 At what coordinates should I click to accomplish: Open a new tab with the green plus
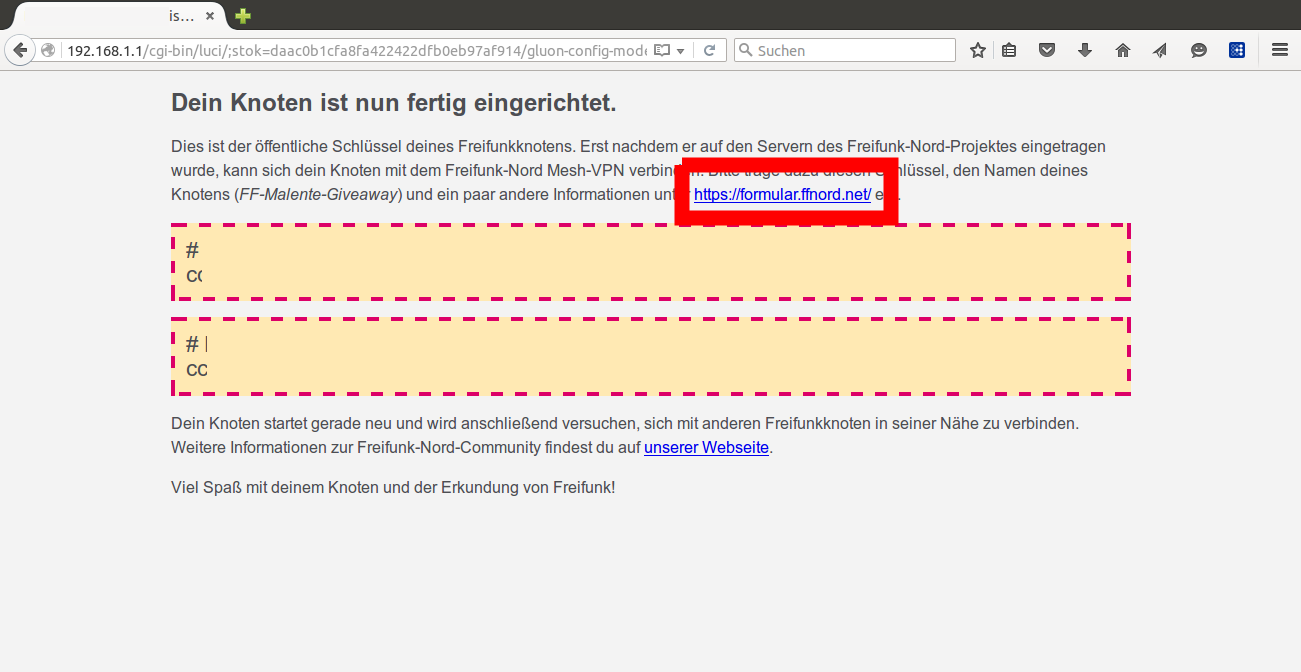click(242, 16)
